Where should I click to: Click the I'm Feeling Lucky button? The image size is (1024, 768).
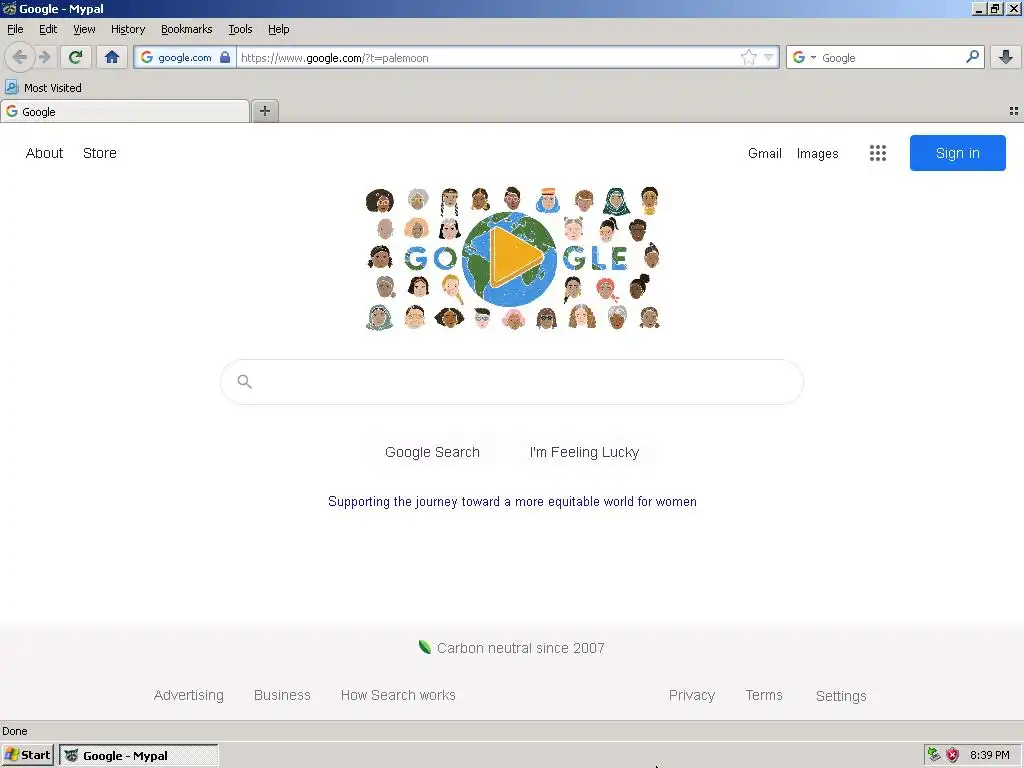pyautogui.click(x=584, y=452)
